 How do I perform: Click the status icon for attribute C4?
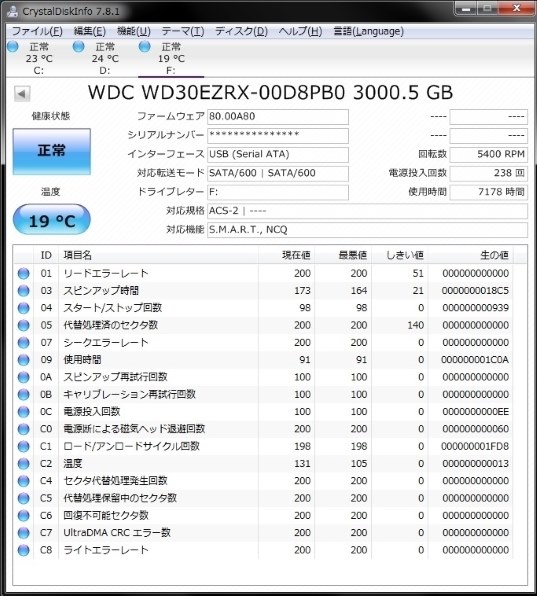pos(24,481)
